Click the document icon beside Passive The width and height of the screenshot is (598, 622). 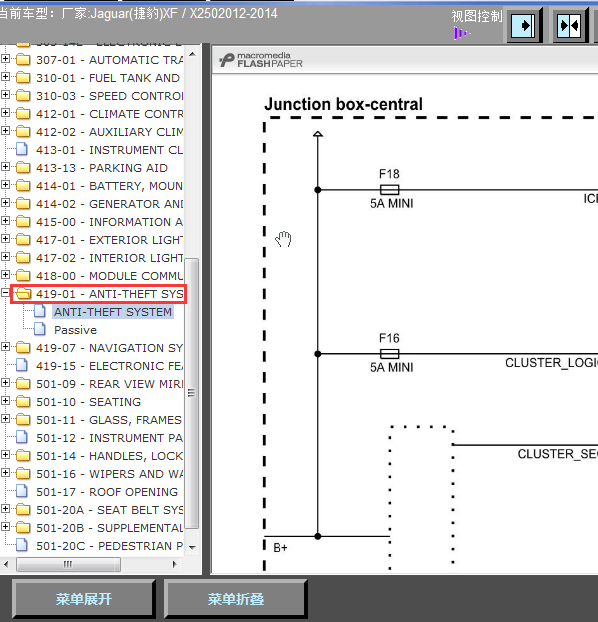[39, 329]
